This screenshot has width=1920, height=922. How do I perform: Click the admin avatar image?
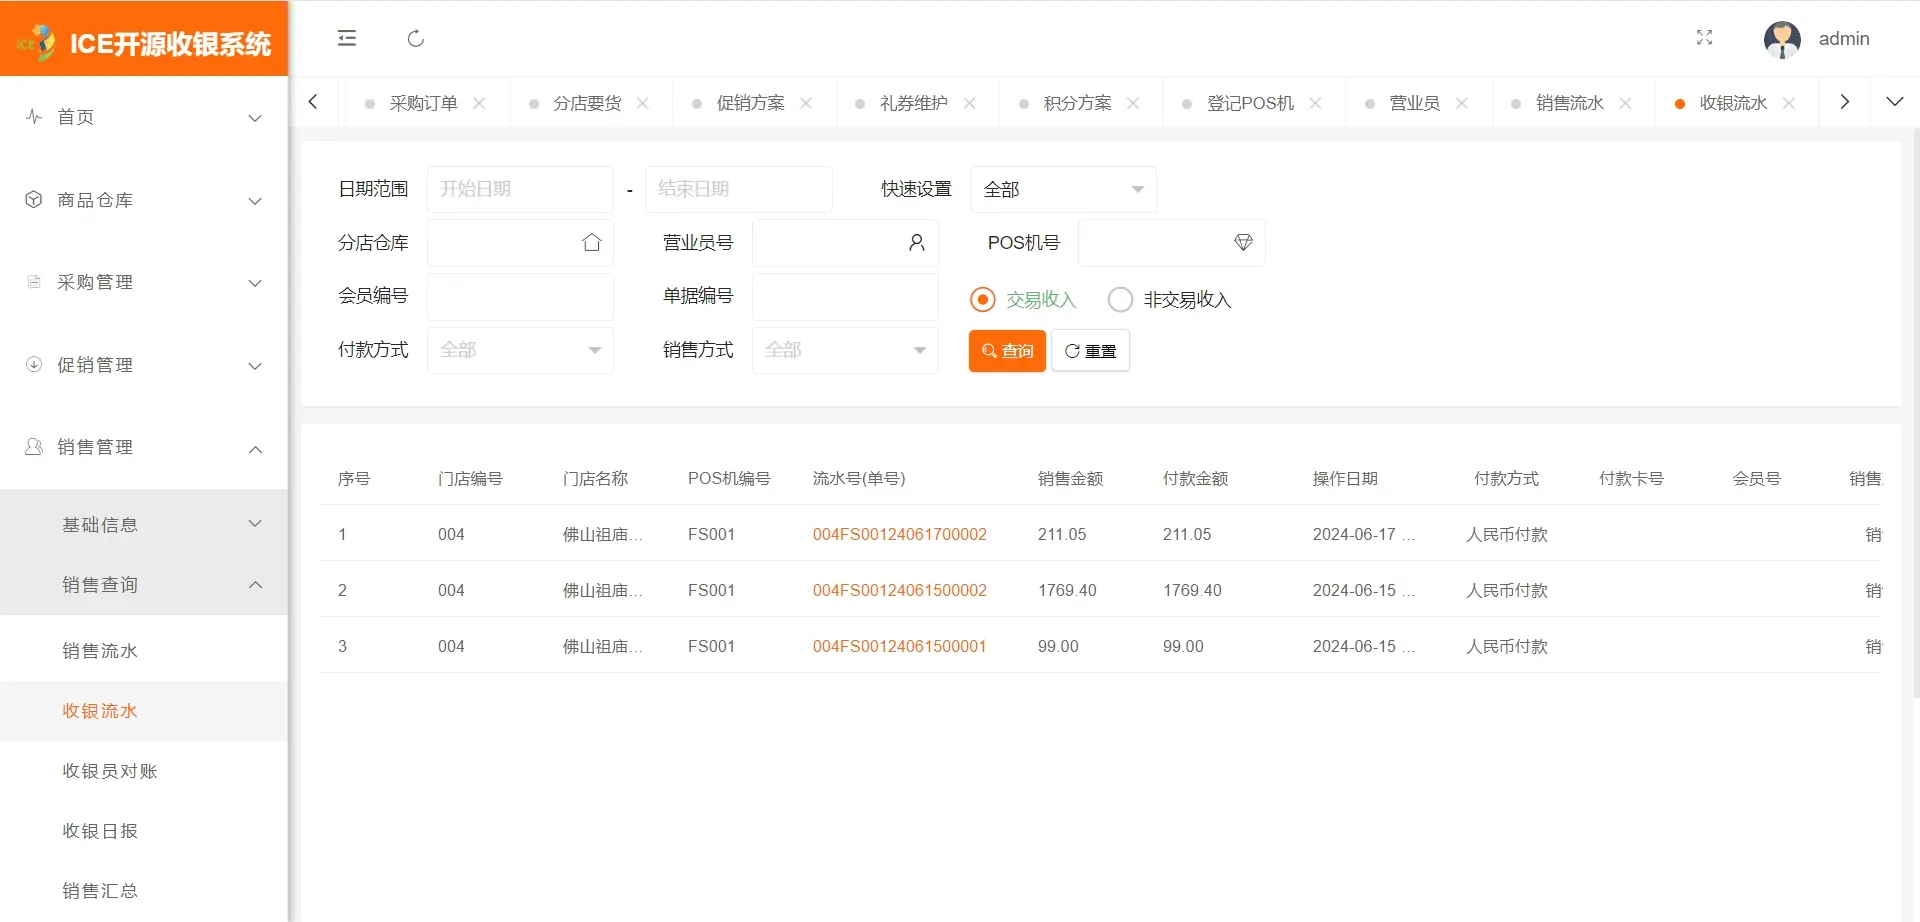tap(1782, 39)
